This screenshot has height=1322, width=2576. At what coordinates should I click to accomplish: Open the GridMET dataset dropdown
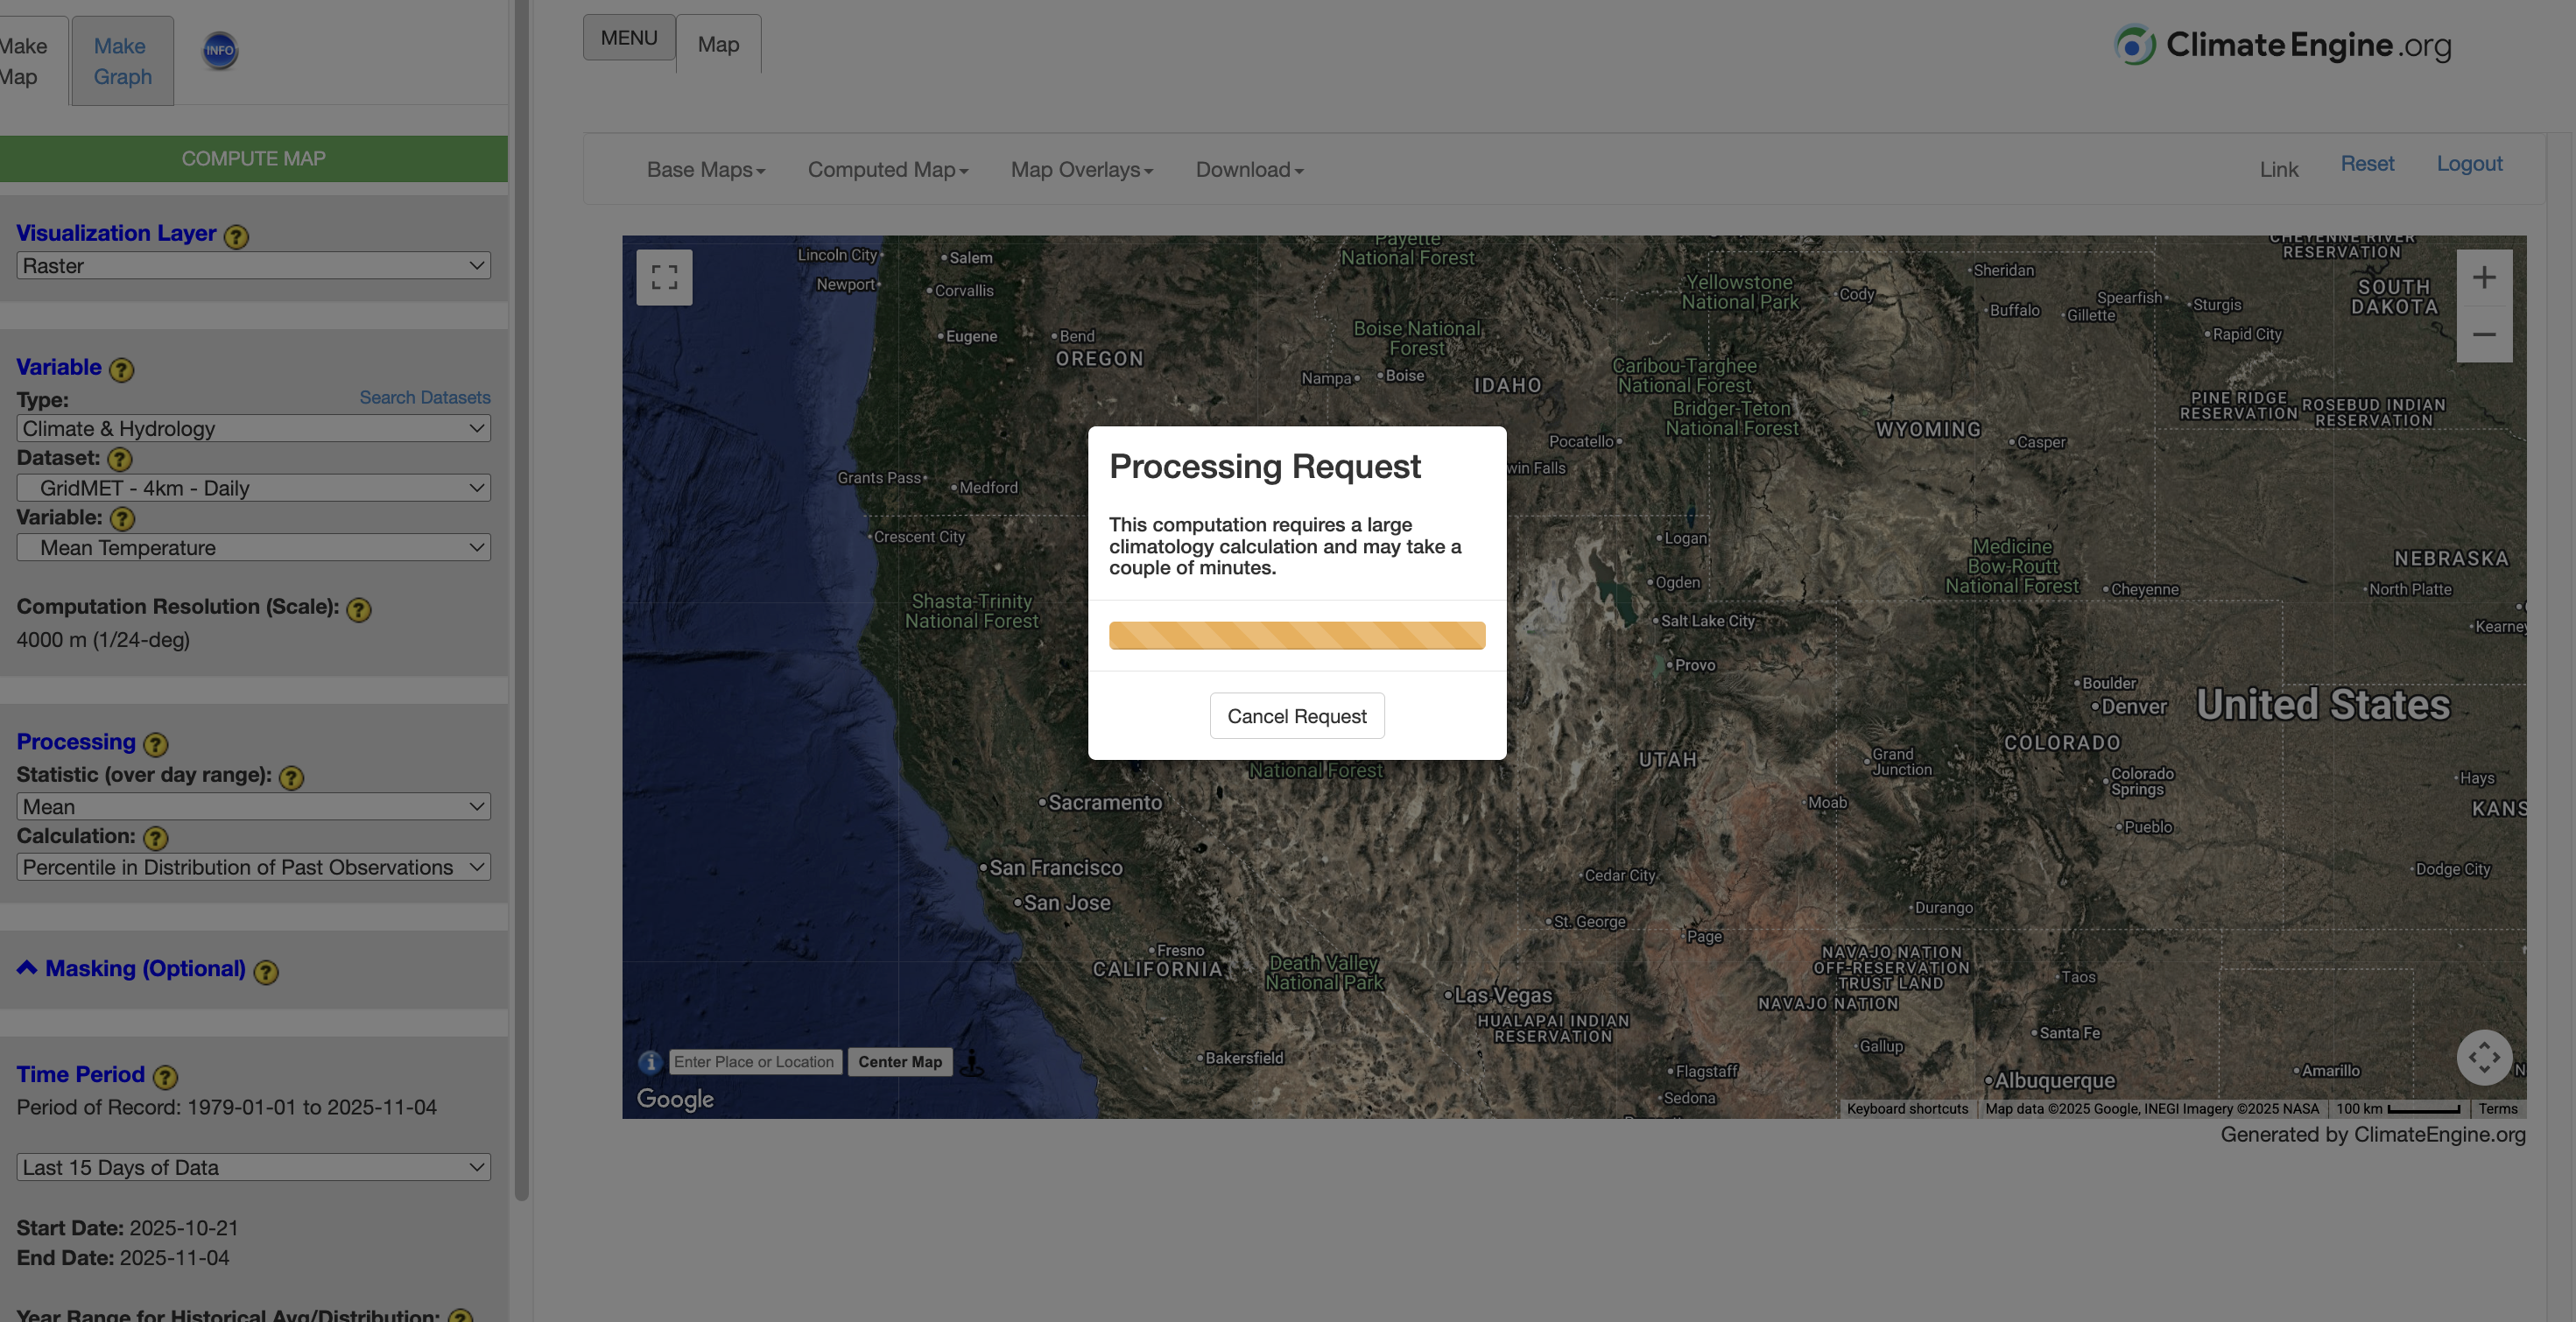[x=253, y=488]
